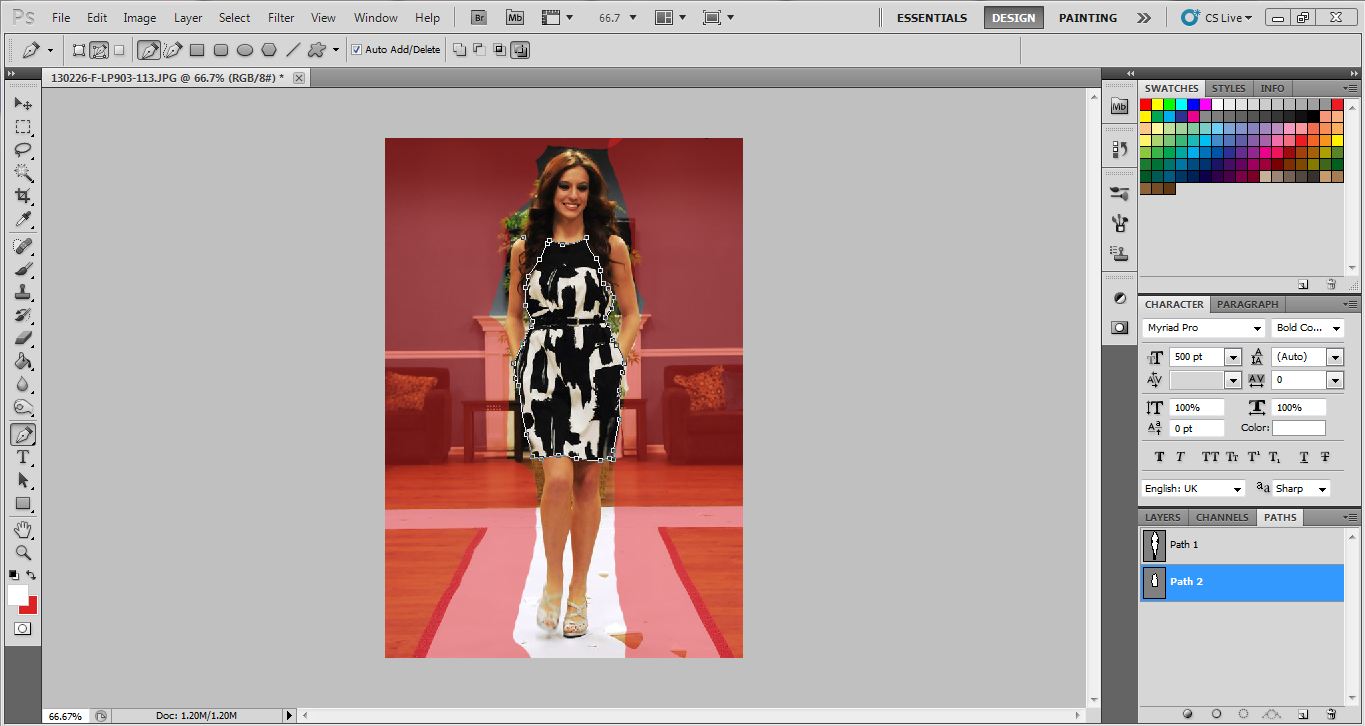1365x726 pixels.
Task: Select the History Brush tool
Action: (22, 315)
